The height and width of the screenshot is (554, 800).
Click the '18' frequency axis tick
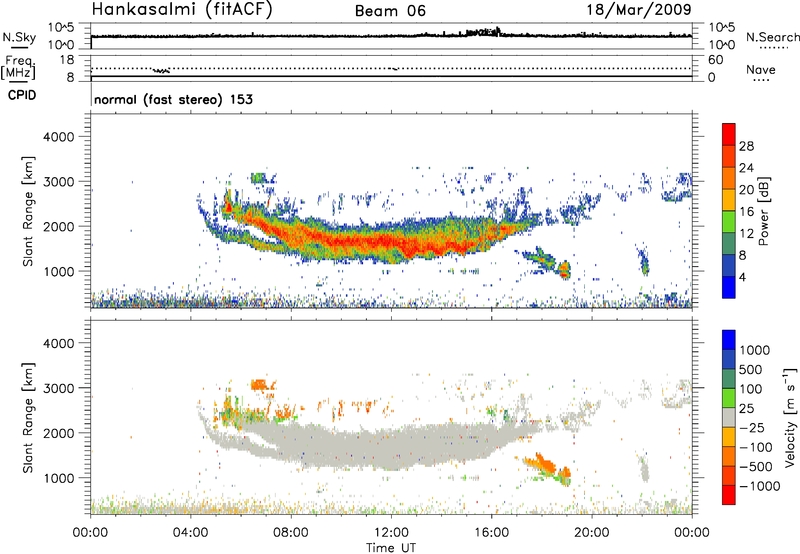point(66,60)
